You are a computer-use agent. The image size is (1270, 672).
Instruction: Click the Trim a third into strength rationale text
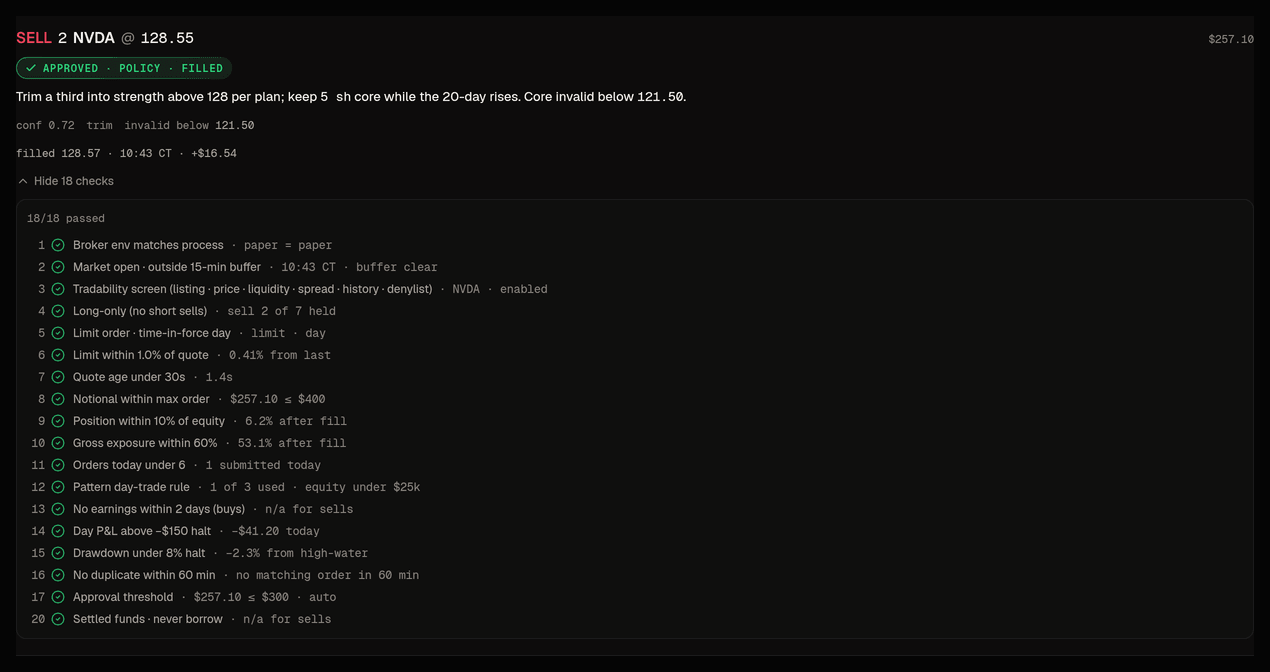351,97
